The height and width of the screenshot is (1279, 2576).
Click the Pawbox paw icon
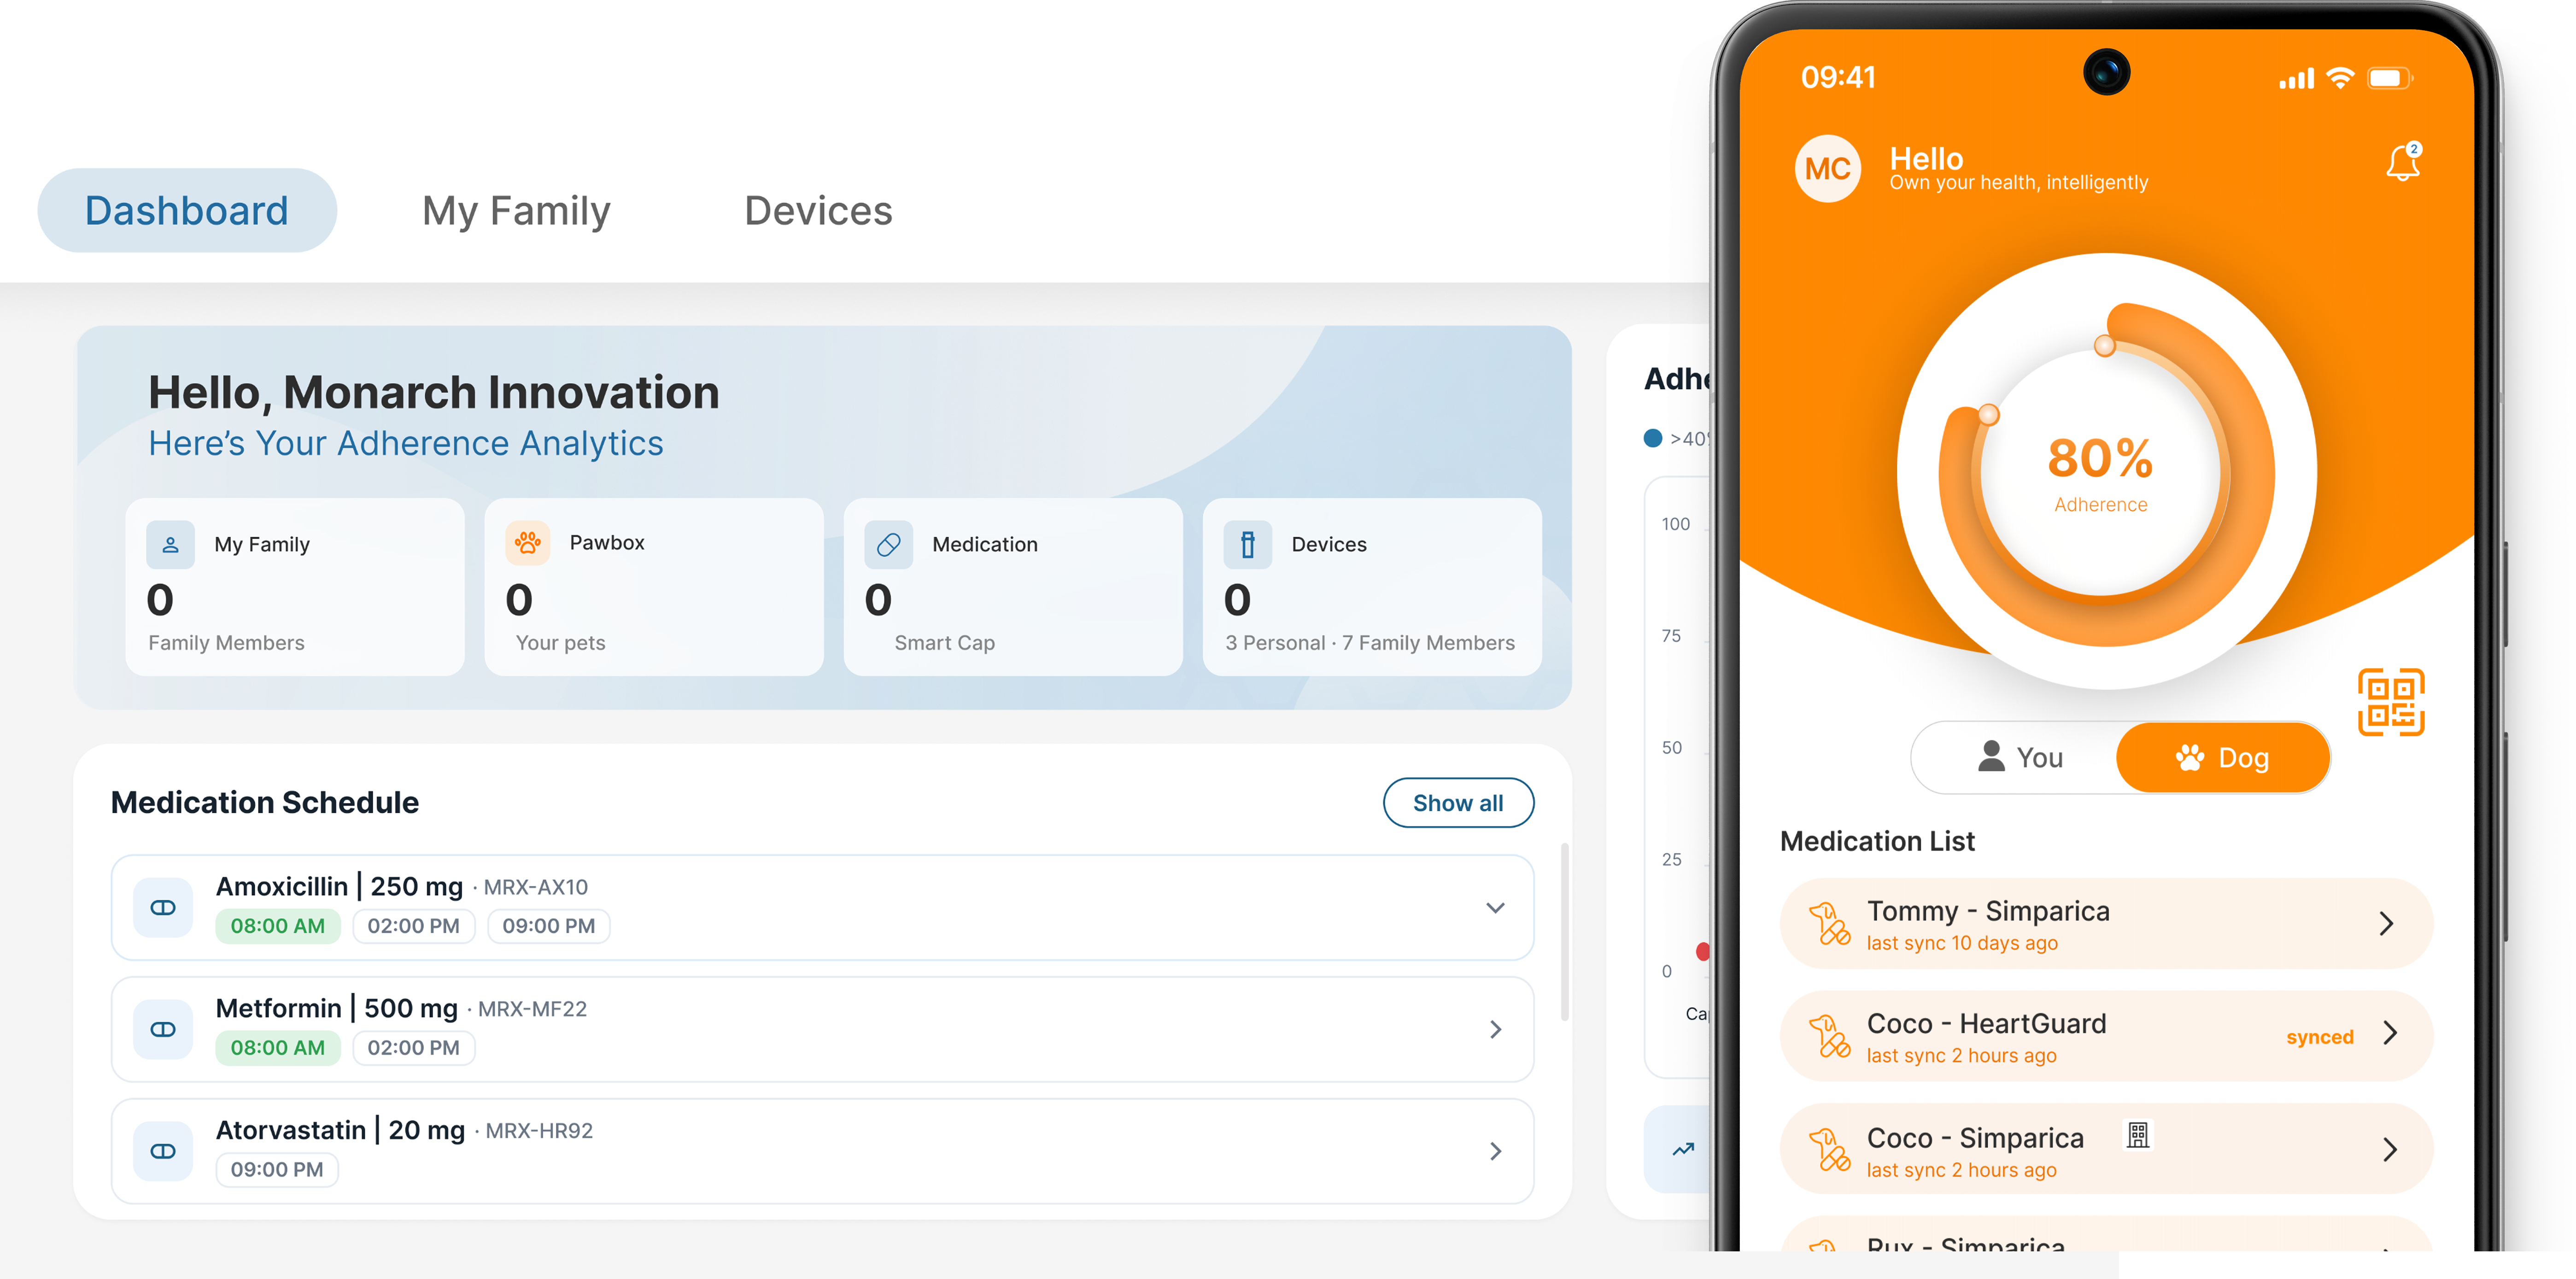click(x=528, y=543)
